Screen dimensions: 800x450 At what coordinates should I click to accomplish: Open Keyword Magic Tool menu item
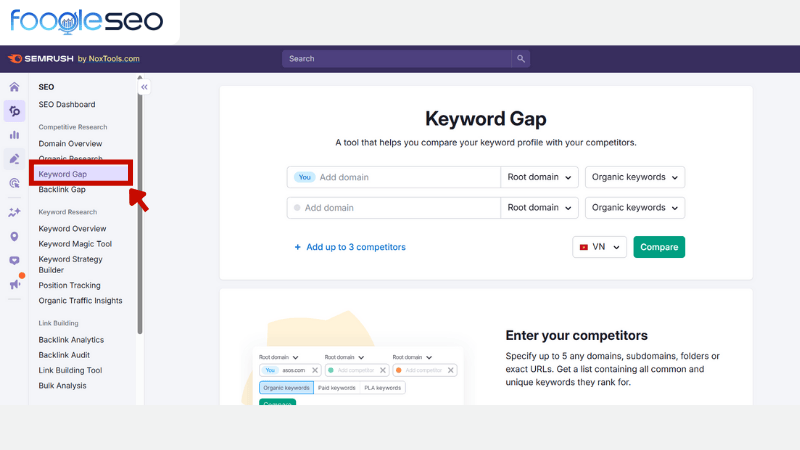pos(75,244)
